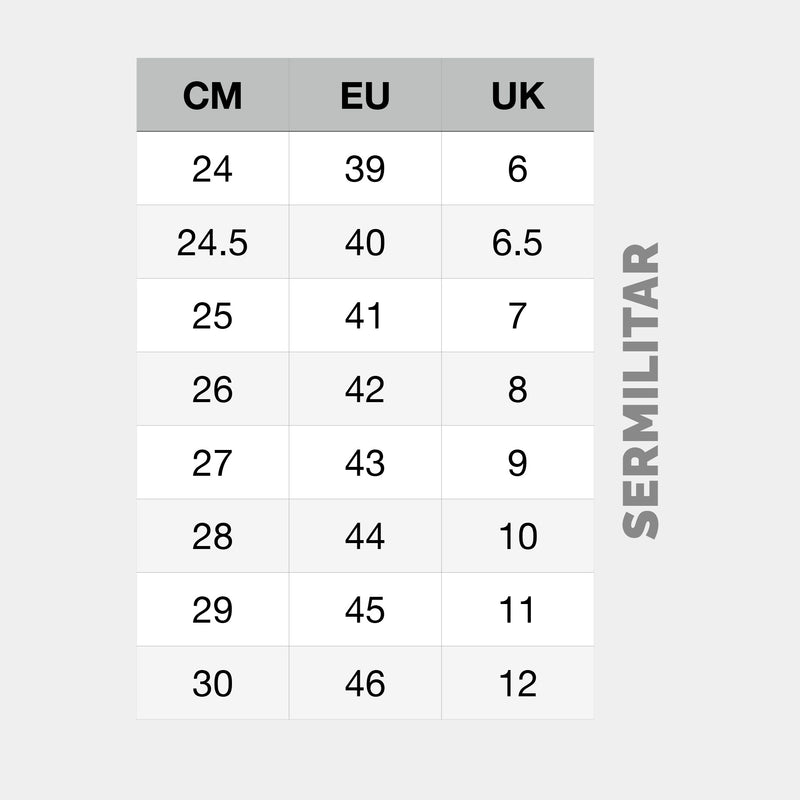Click the 30 cm size cell
This screenshot has height=800, width=800.
pyautogui.click(x=212, y=684)
